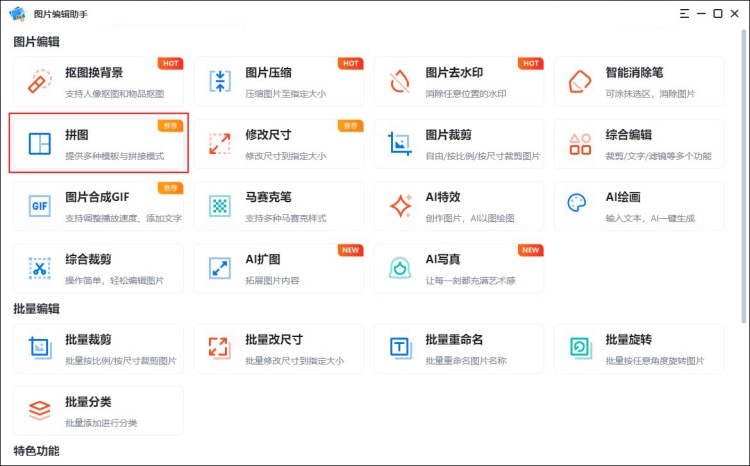This screenshot has width=750, height=466.
Task: Click the 综合裁剪 scissors icon
Action: pos(40,268)
